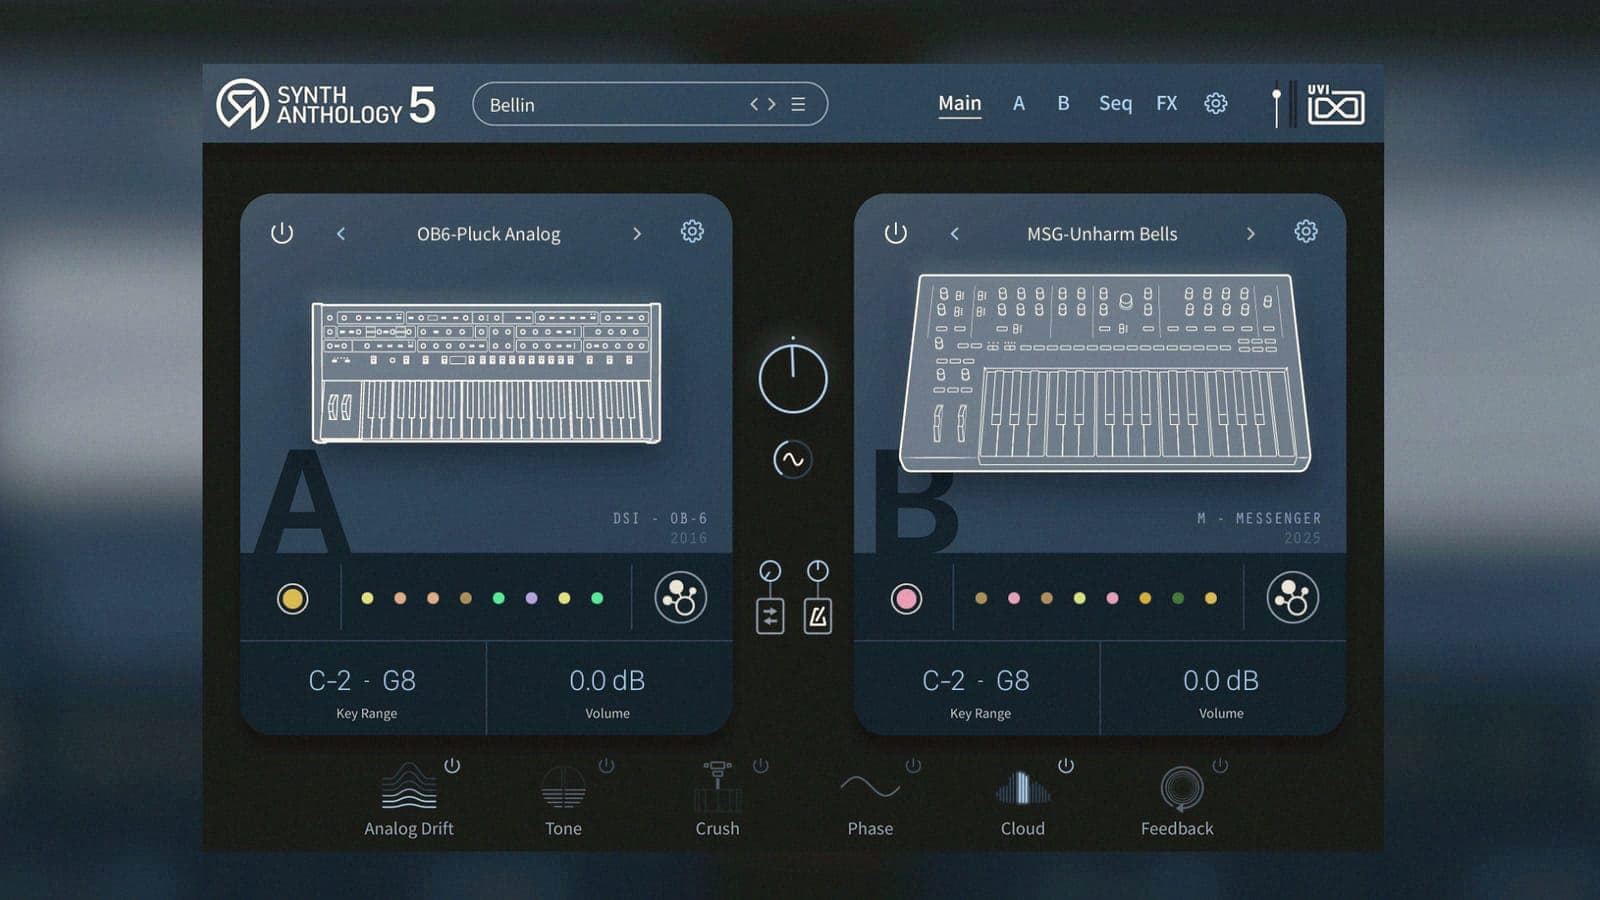Switch to the FX tab
The height and width of the screenshot is (900, 1600).
(x=1167, y=103)
